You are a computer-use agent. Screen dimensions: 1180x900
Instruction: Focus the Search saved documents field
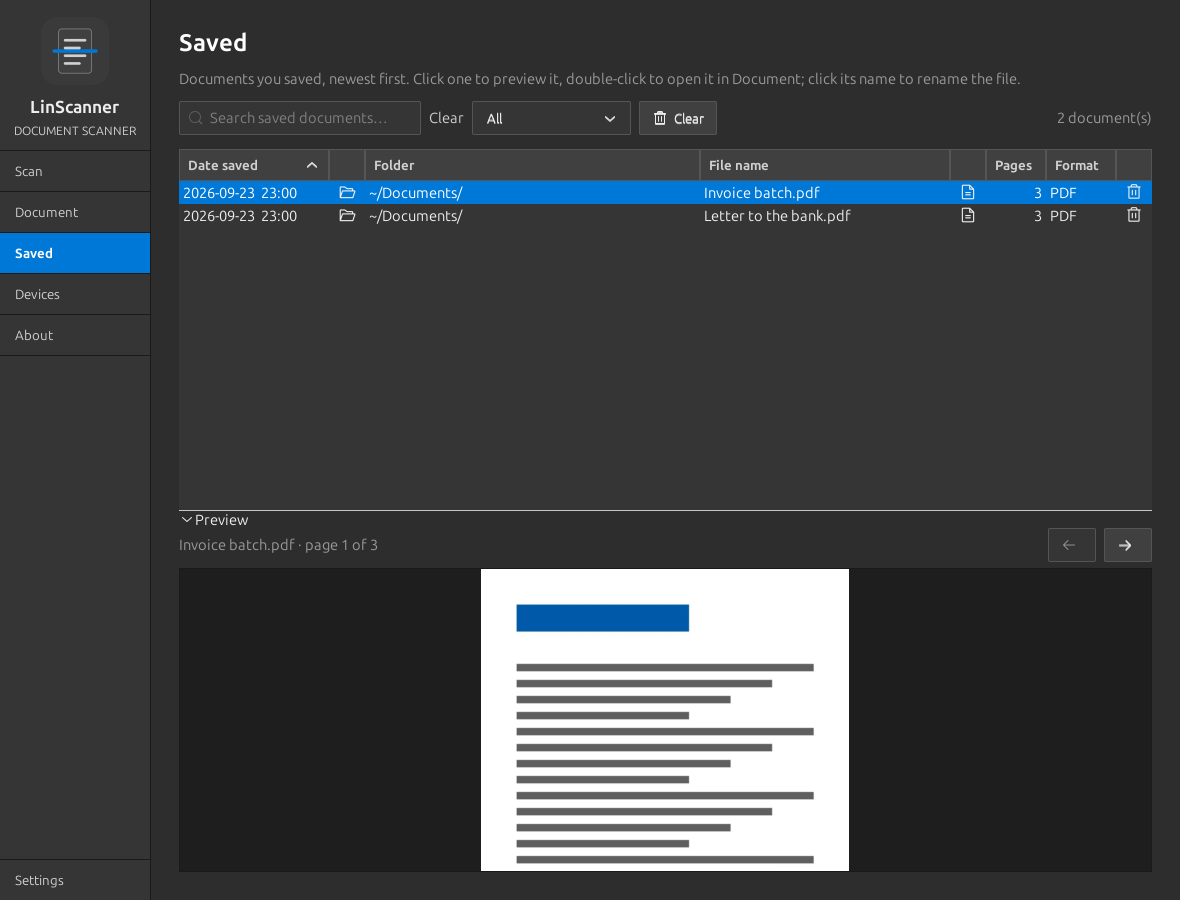[x=300, y=118]
